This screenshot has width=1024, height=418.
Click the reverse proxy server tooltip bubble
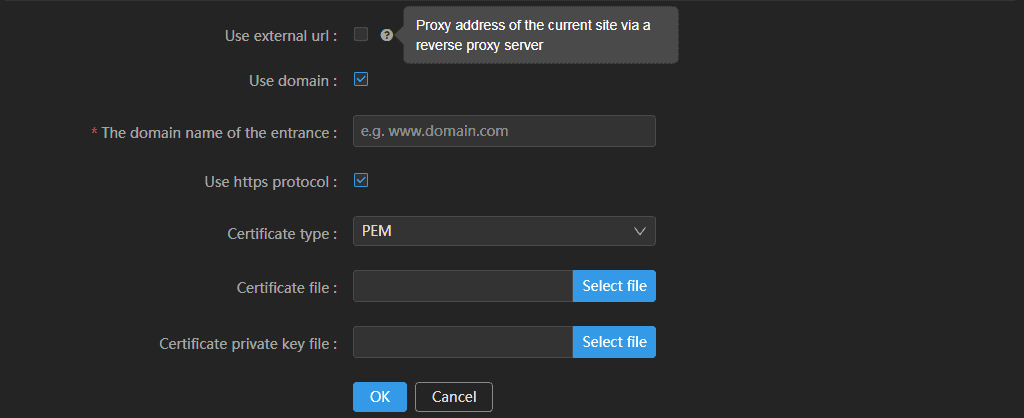click(541, 35)
